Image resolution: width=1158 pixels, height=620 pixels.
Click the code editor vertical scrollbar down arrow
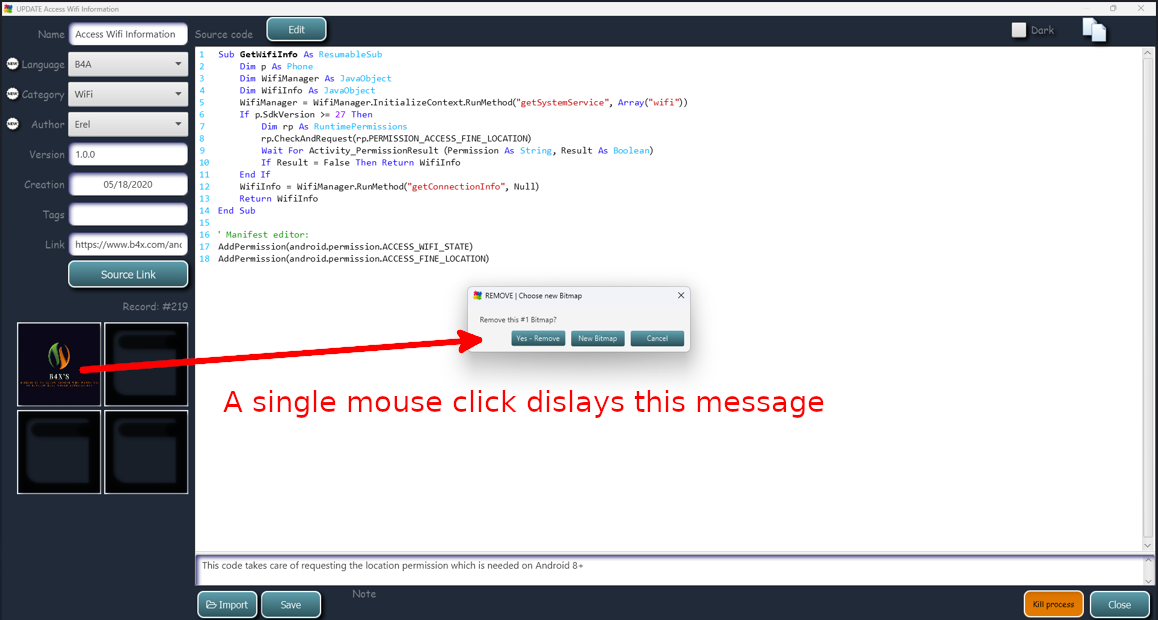[x=1147, y=545]
